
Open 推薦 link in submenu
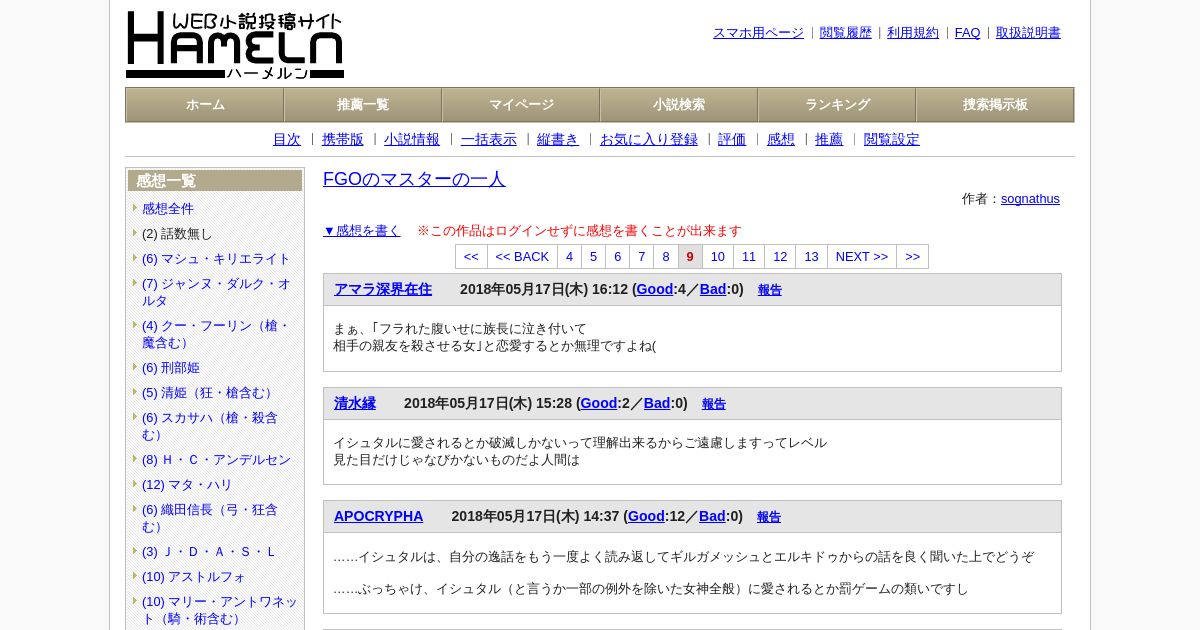pos(829,140)
